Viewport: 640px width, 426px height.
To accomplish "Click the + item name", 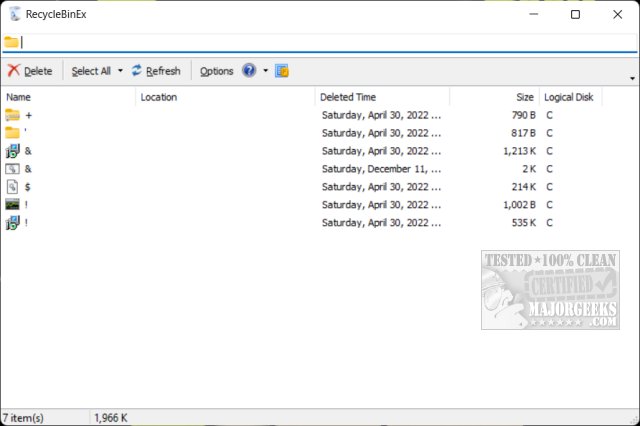I will coord(29,115).
